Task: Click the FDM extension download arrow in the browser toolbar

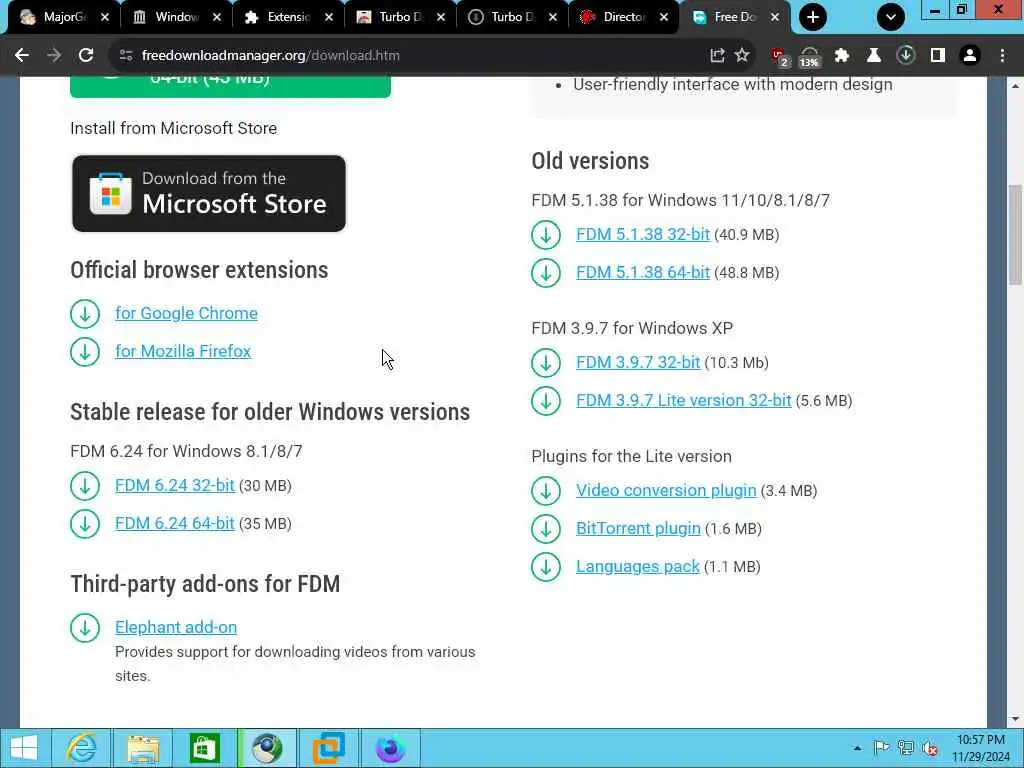Action: pyautogui.click(x=906, y=56)
